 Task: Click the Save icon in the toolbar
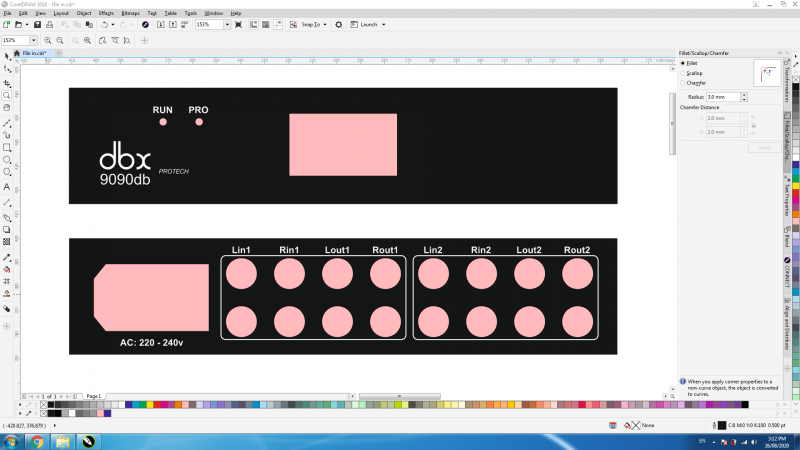point(37,24)
